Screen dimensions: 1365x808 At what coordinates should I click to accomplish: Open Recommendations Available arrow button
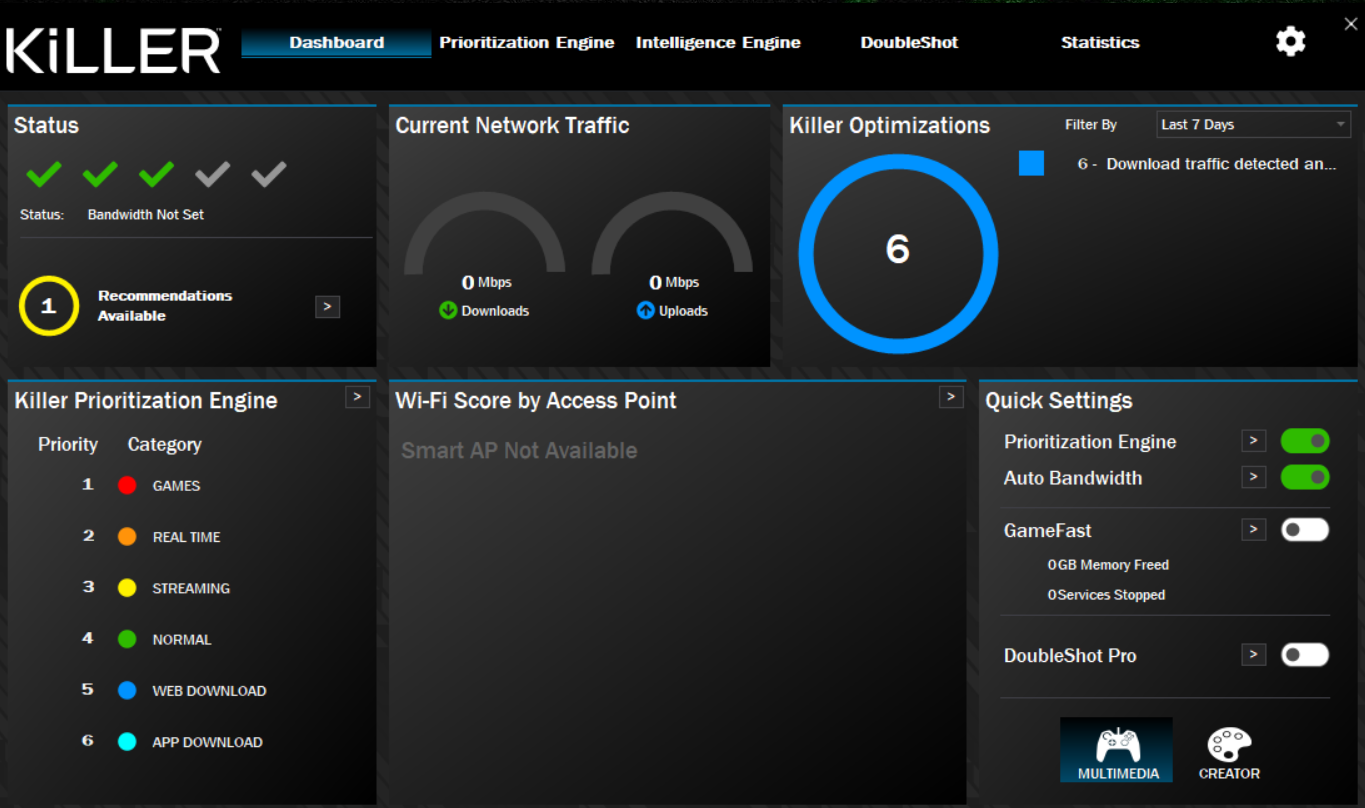[x=327, y=307]
